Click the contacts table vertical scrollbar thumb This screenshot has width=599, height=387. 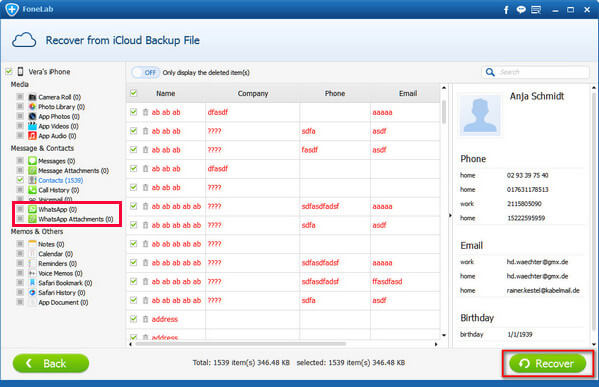(444, 112)
